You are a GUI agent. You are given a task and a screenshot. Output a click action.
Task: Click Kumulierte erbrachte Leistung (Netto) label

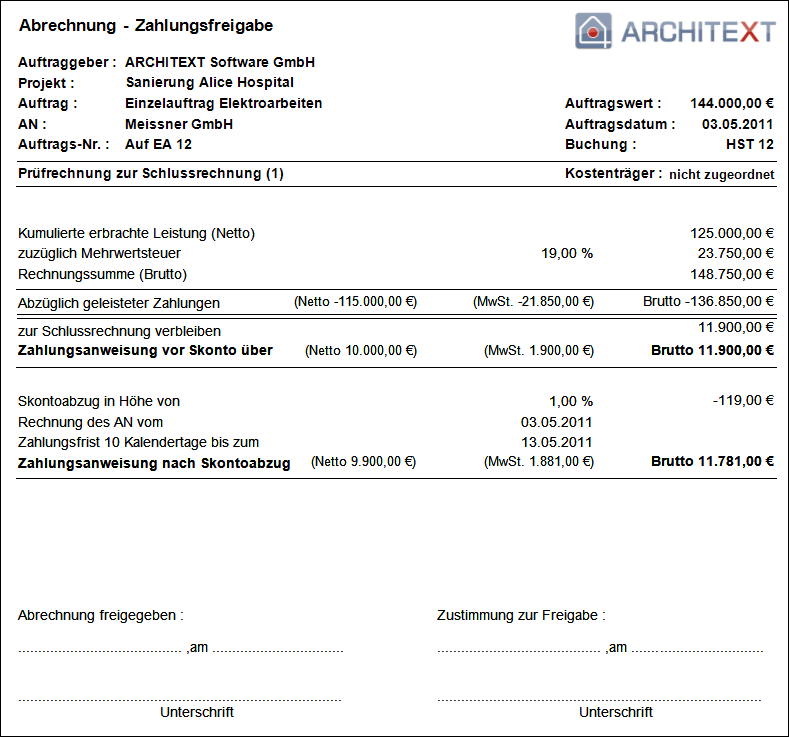click(x=136, y=233)
